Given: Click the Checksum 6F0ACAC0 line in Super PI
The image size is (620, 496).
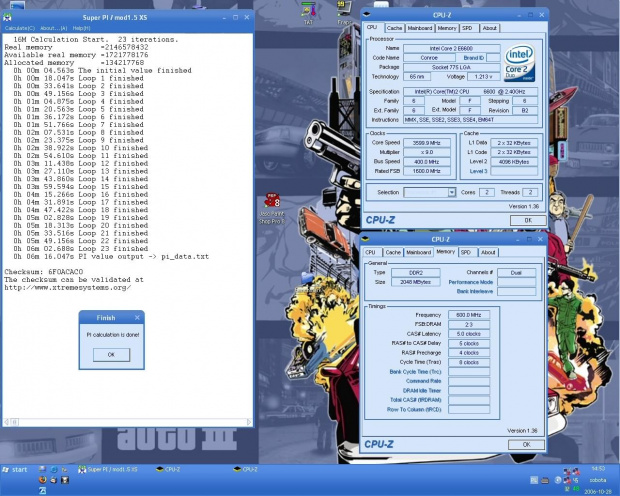Looking at the screenshot, I should pos(44,272).
